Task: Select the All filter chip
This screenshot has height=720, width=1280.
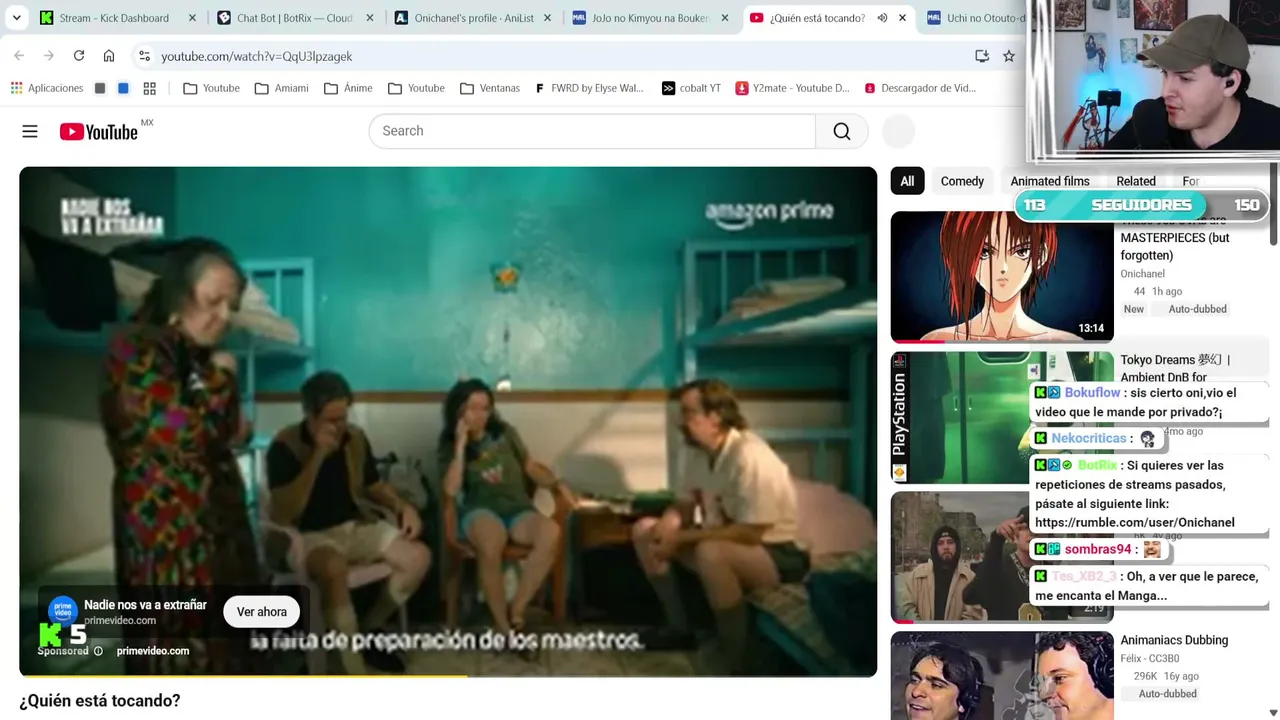Action: pos(907,181)
